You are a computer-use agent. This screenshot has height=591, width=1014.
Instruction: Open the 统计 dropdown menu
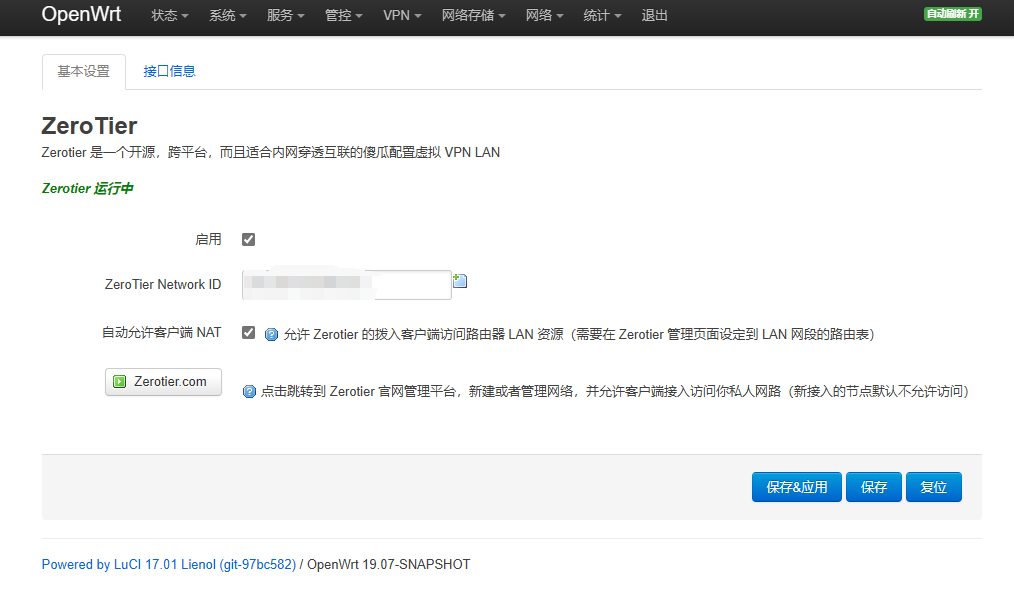click(602, 16)
